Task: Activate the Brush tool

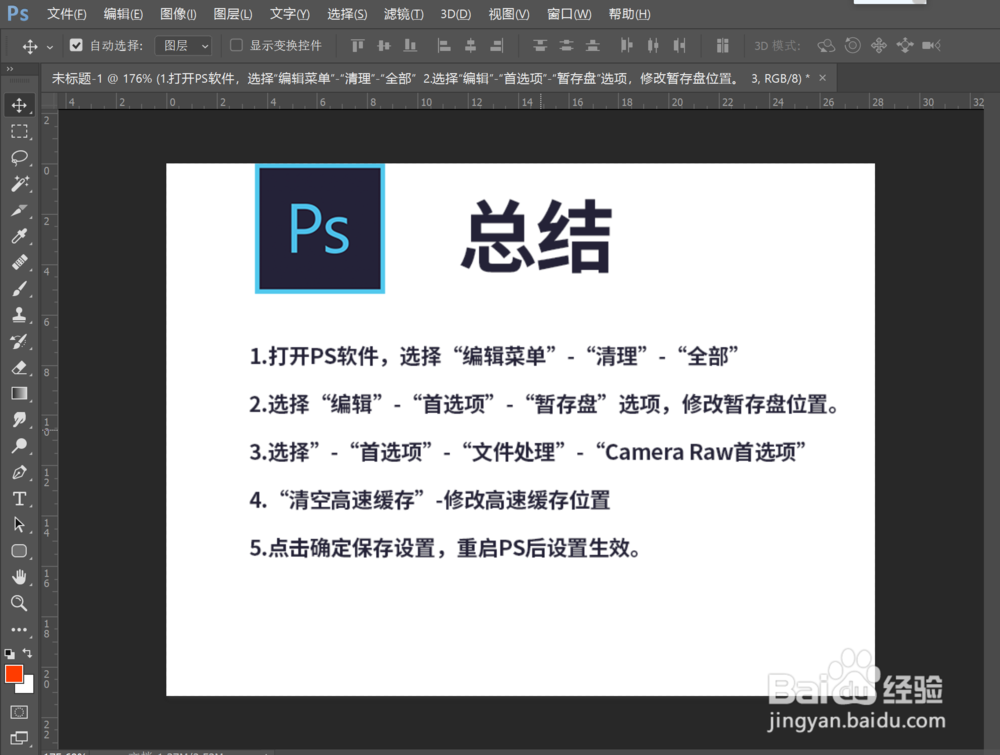Action: (21, 289)
